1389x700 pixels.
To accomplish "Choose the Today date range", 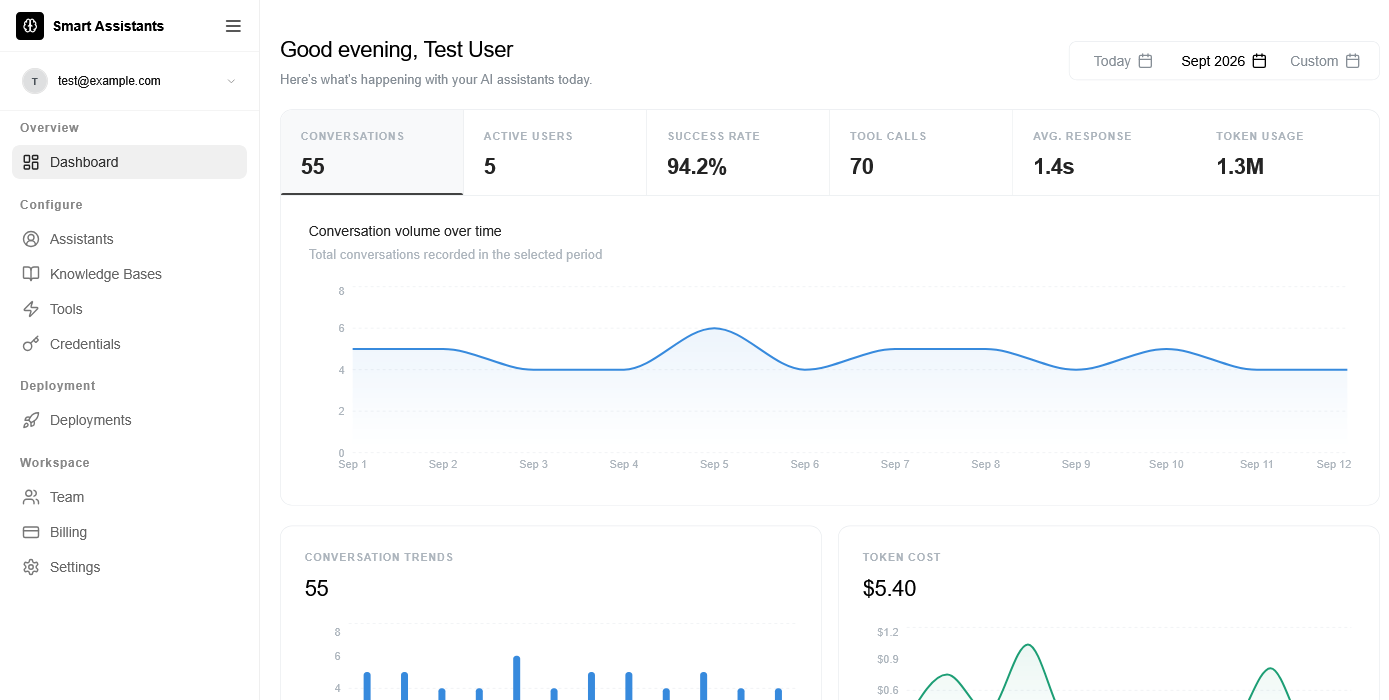I will (1123, 61).
